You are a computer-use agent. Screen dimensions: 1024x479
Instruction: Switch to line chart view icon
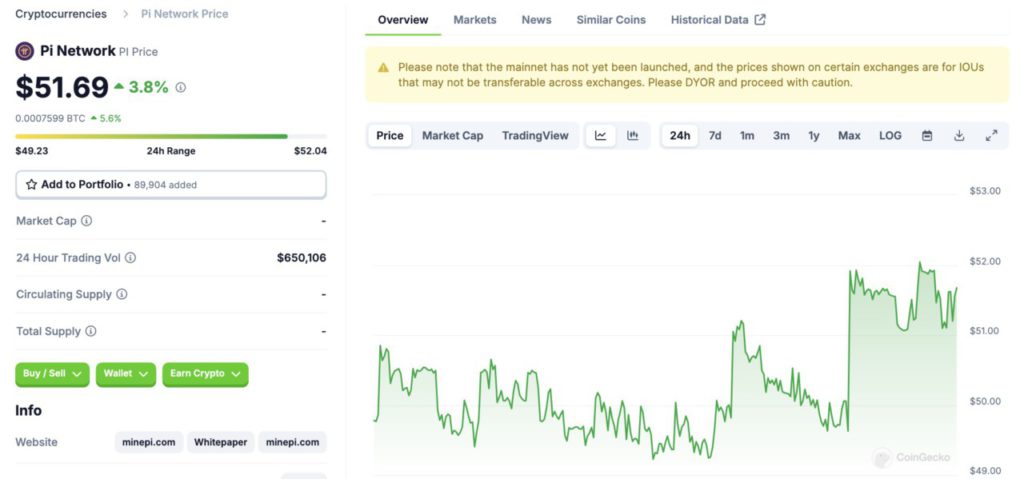click(x=600, y=136)
